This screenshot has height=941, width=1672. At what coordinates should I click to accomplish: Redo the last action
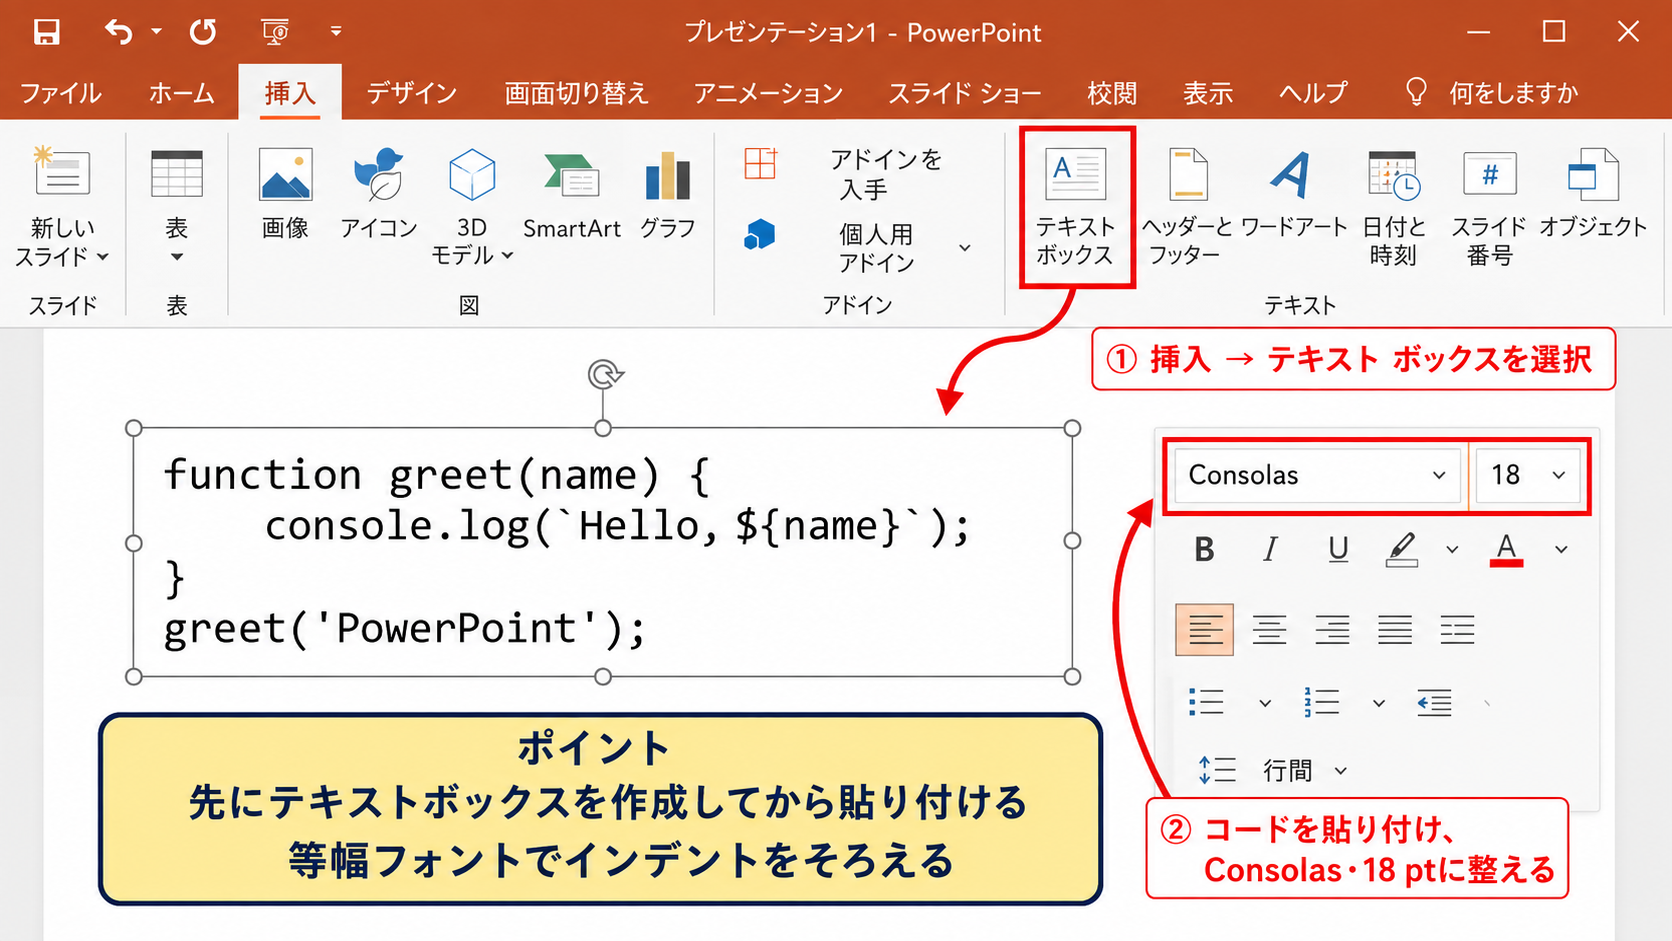point(203,32)
